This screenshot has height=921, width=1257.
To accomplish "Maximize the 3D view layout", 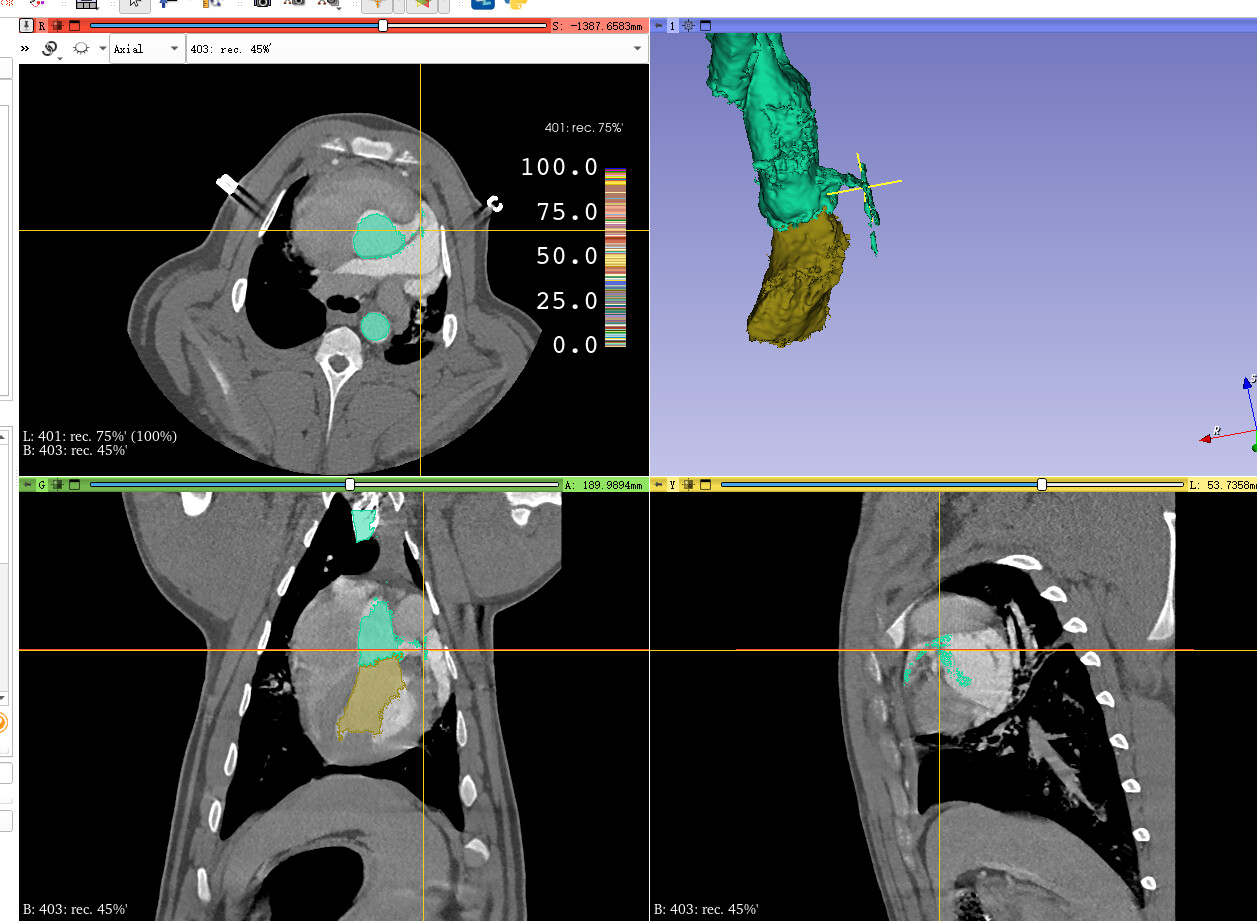I will click(705, 25).
